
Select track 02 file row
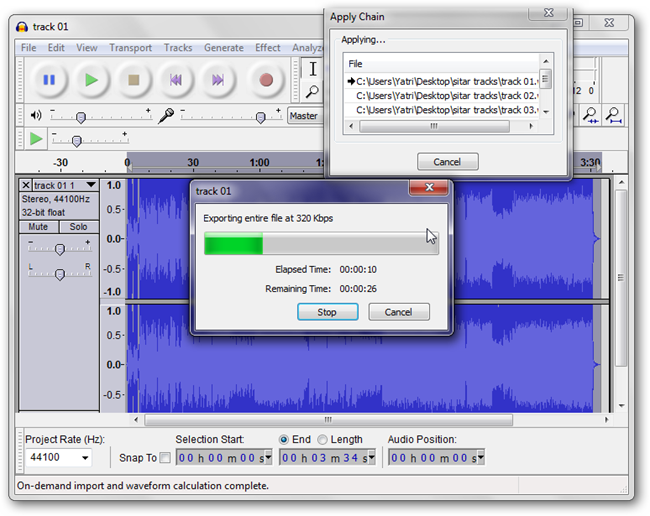[442, 96]
